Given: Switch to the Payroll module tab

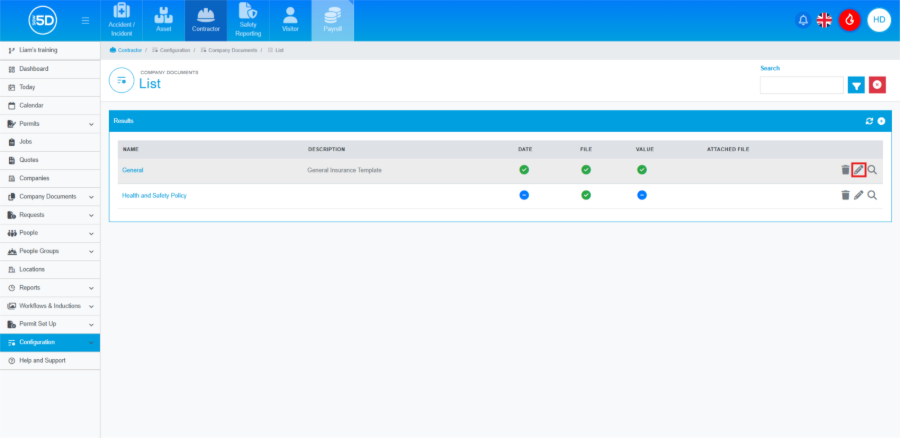Looking at the screenshot, I should pos(333,20).
